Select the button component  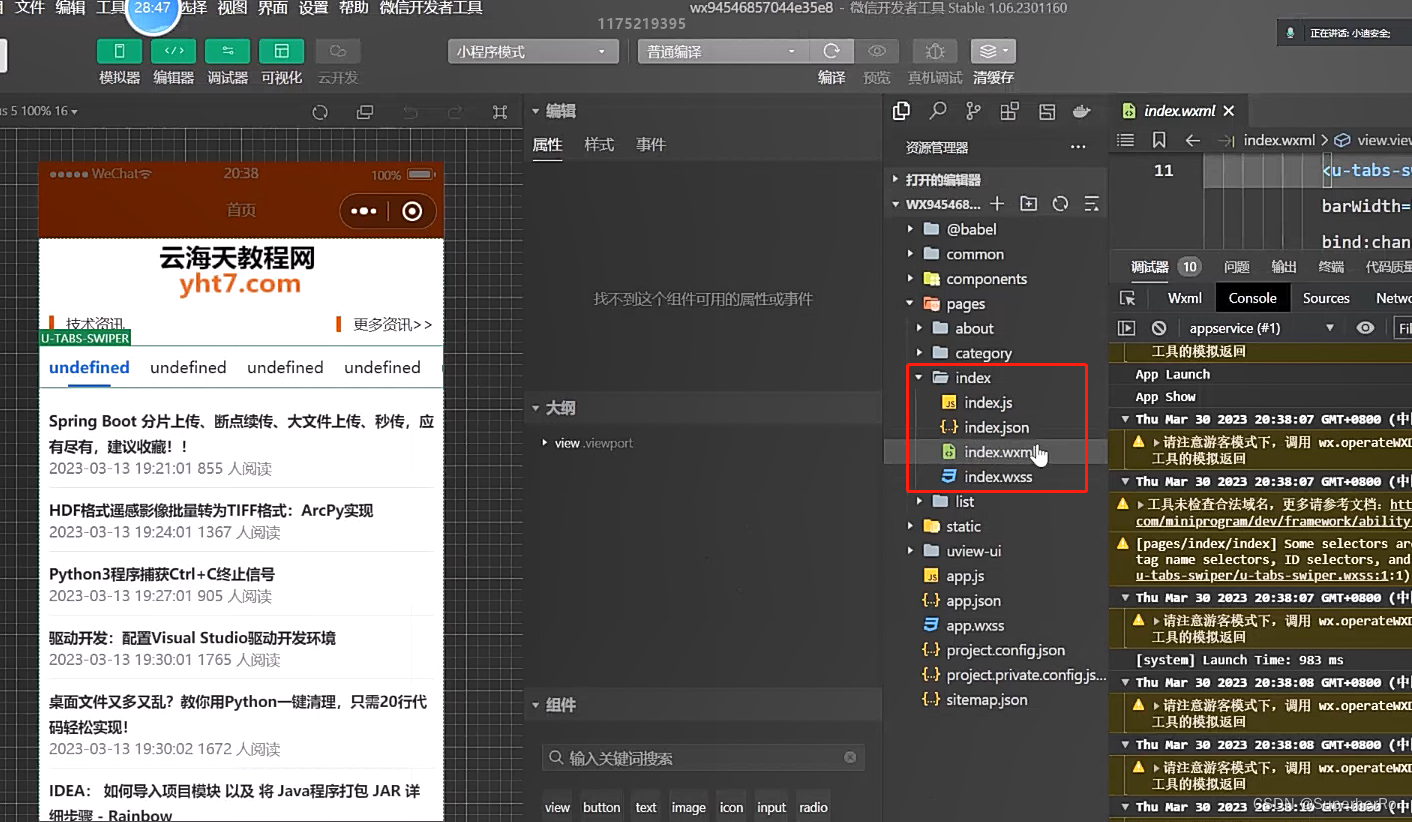pos(602,807)
